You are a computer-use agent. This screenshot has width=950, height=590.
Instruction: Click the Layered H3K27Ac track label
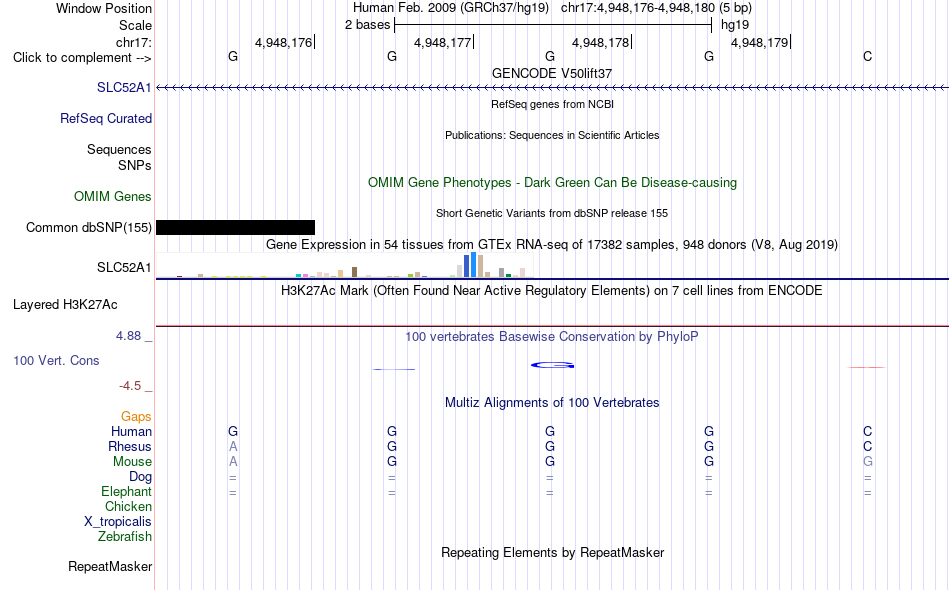65,305
